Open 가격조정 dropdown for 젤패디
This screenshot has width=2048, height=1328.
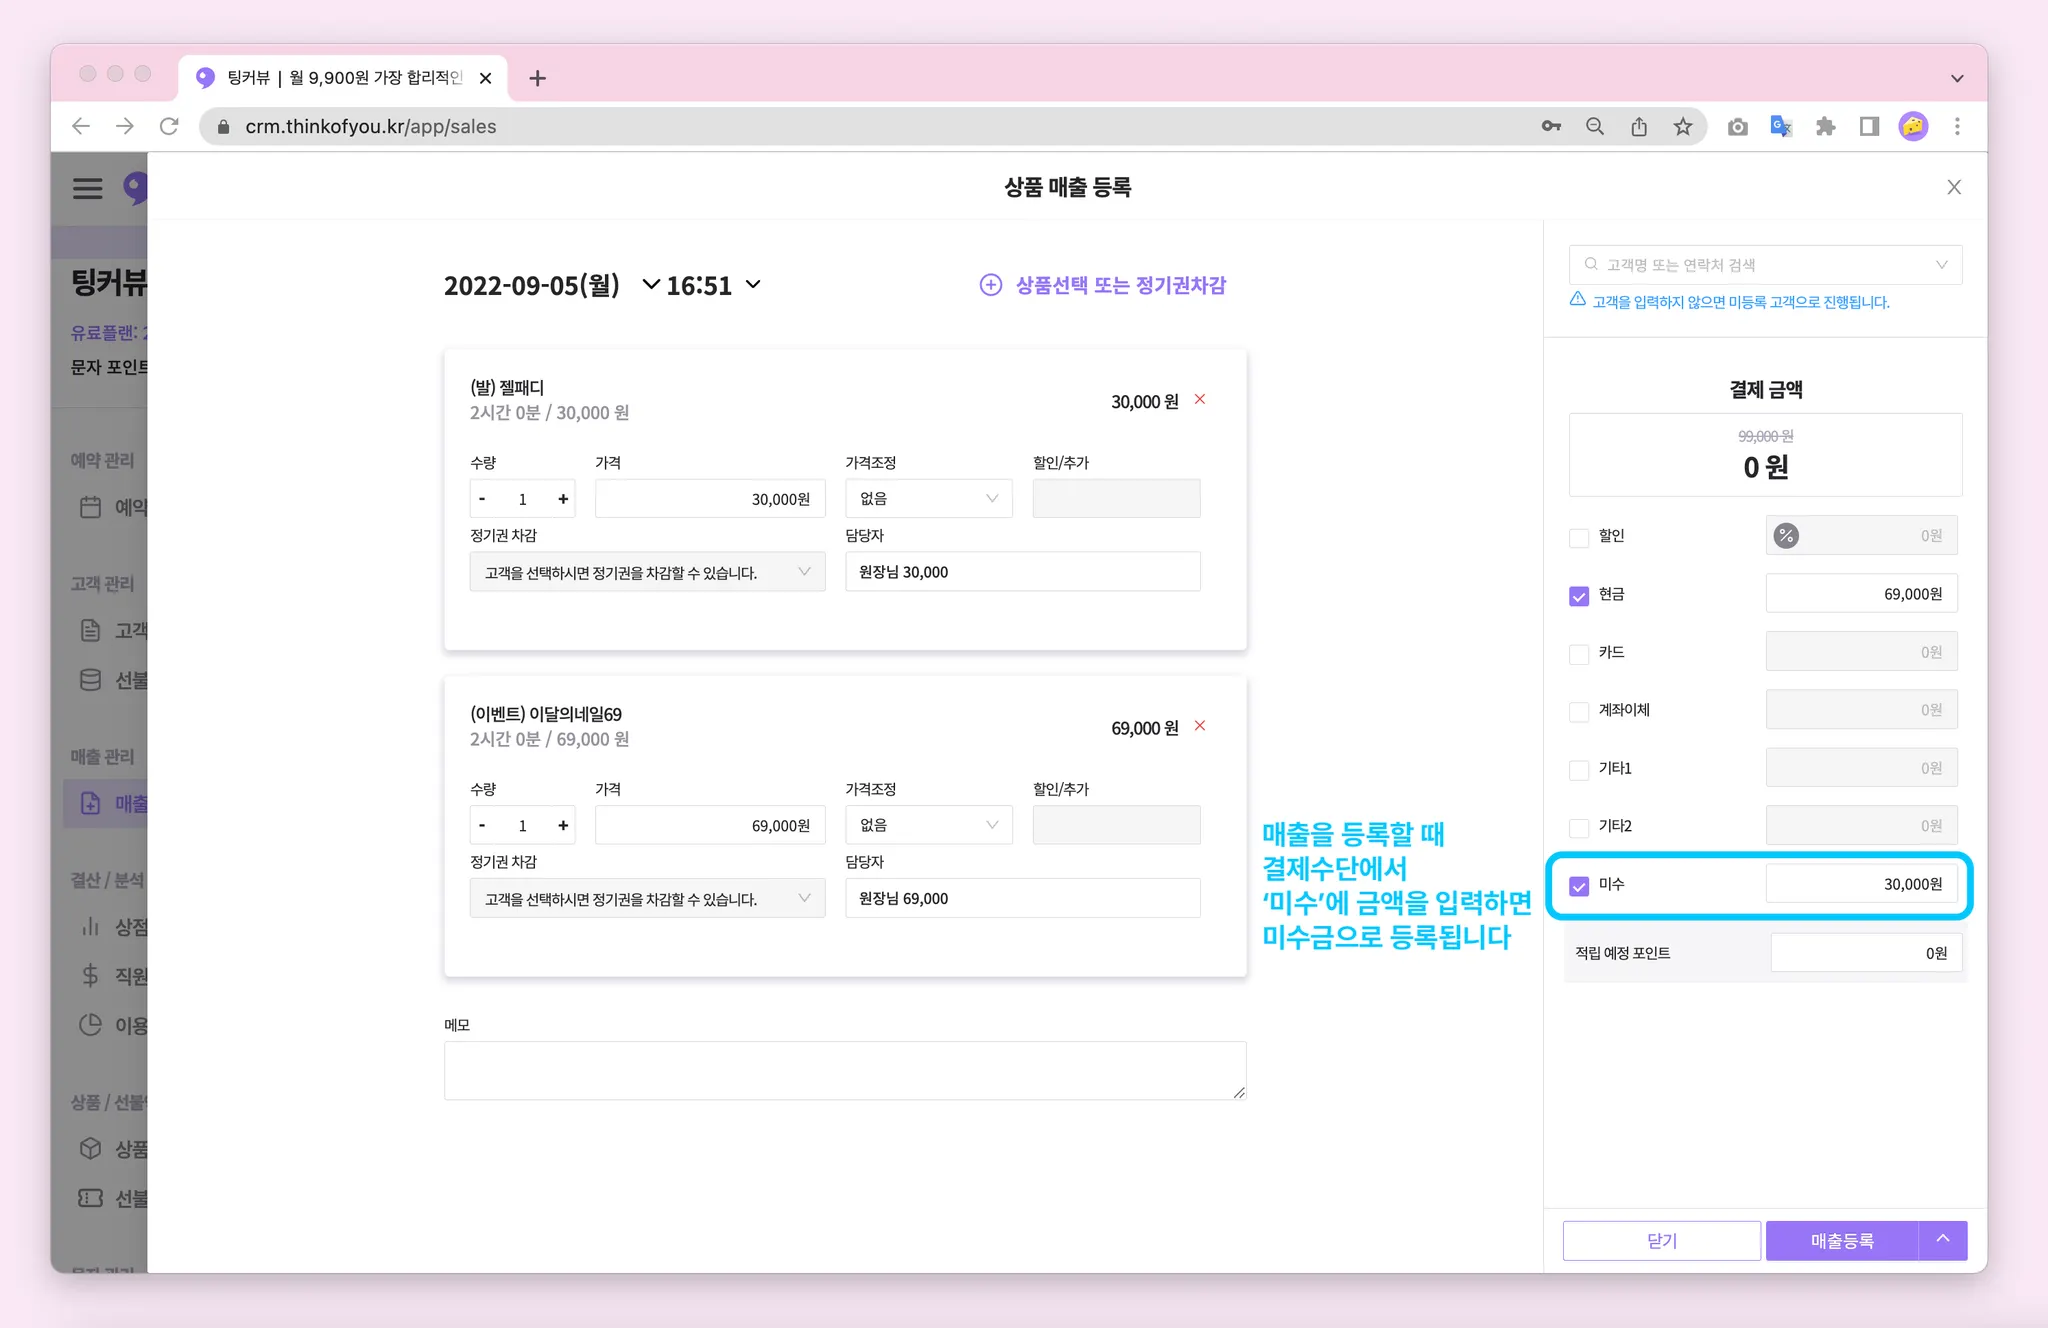(x=928, y=499)
